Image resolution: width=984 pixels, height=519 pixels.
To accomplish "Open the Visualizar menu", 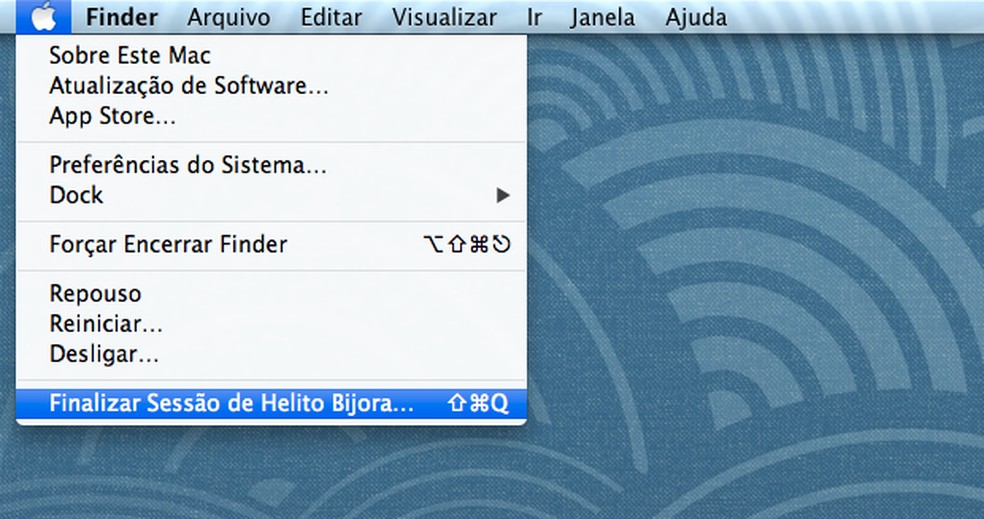I will tap(444, 17).
